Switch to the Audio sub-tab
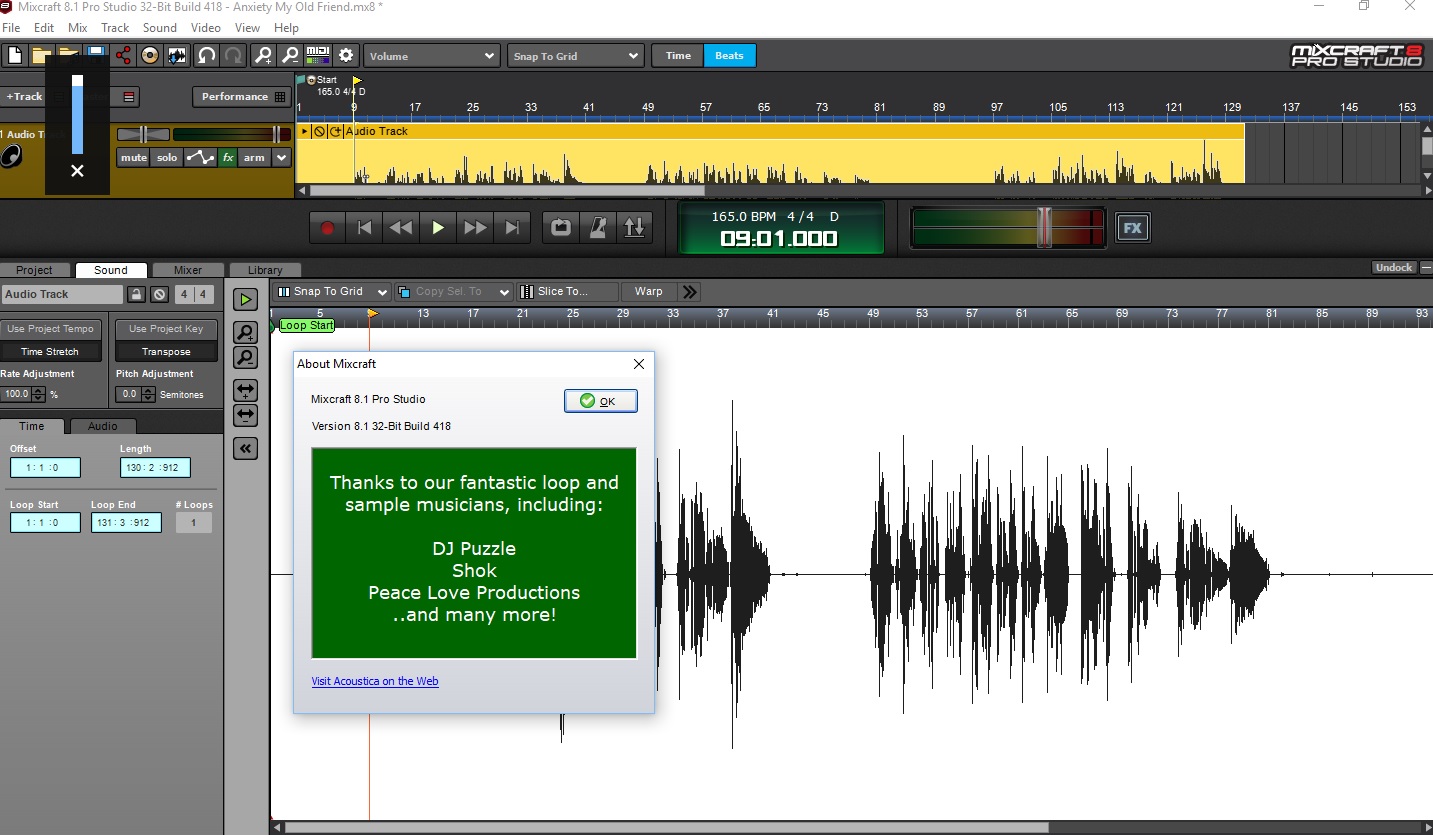This screenshot has width=1433, height=835. point(103,426)
